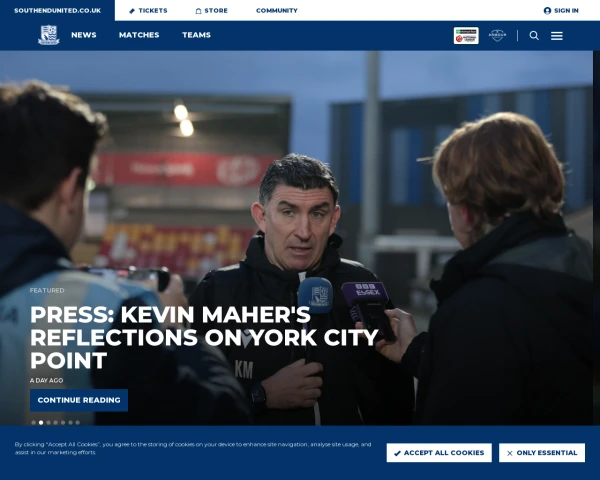
Task: Go to the Community link
Action: point(277,11)
